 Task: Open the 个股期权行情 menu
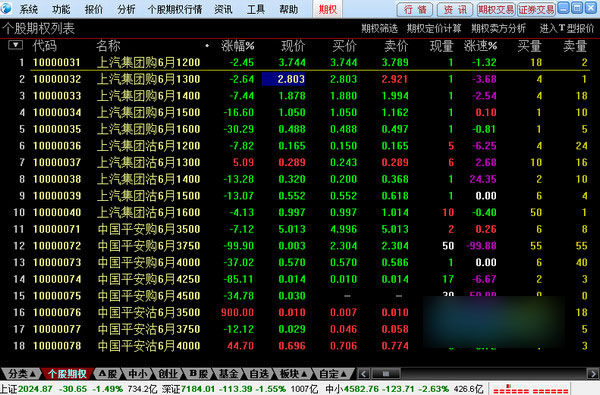click(175, 9)
